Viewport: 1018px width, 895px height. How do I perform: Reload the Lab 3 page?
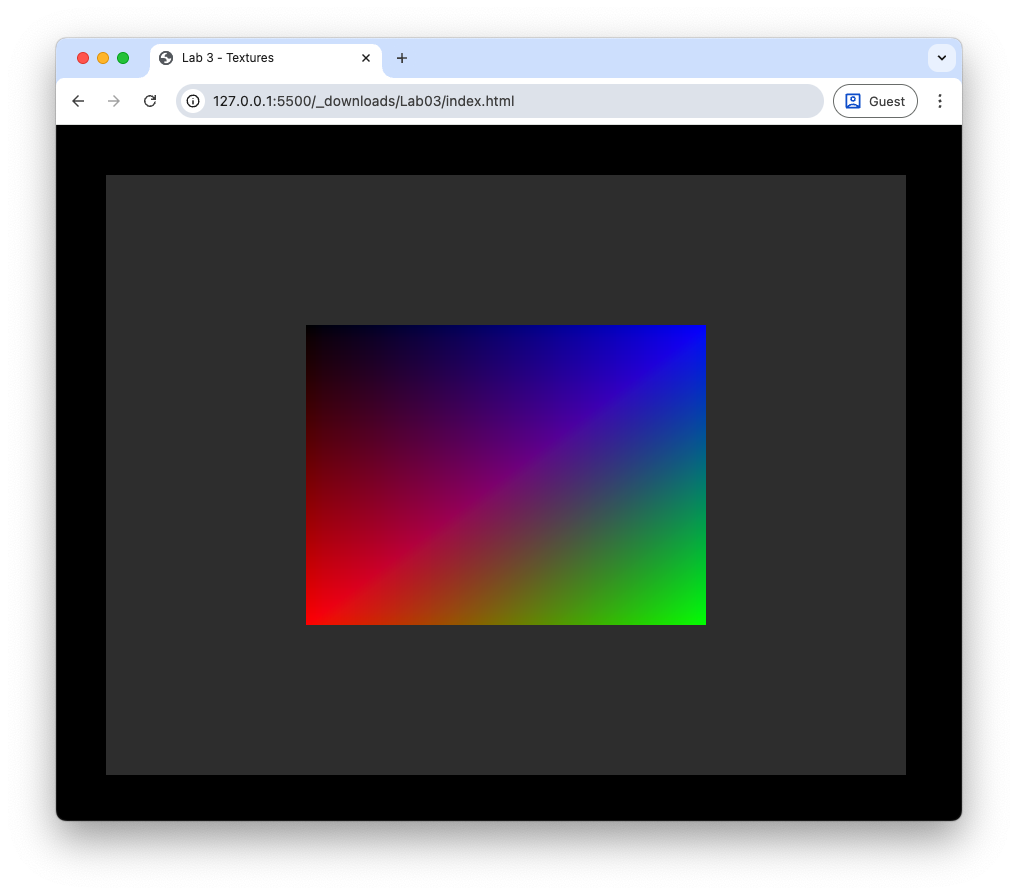150,101
